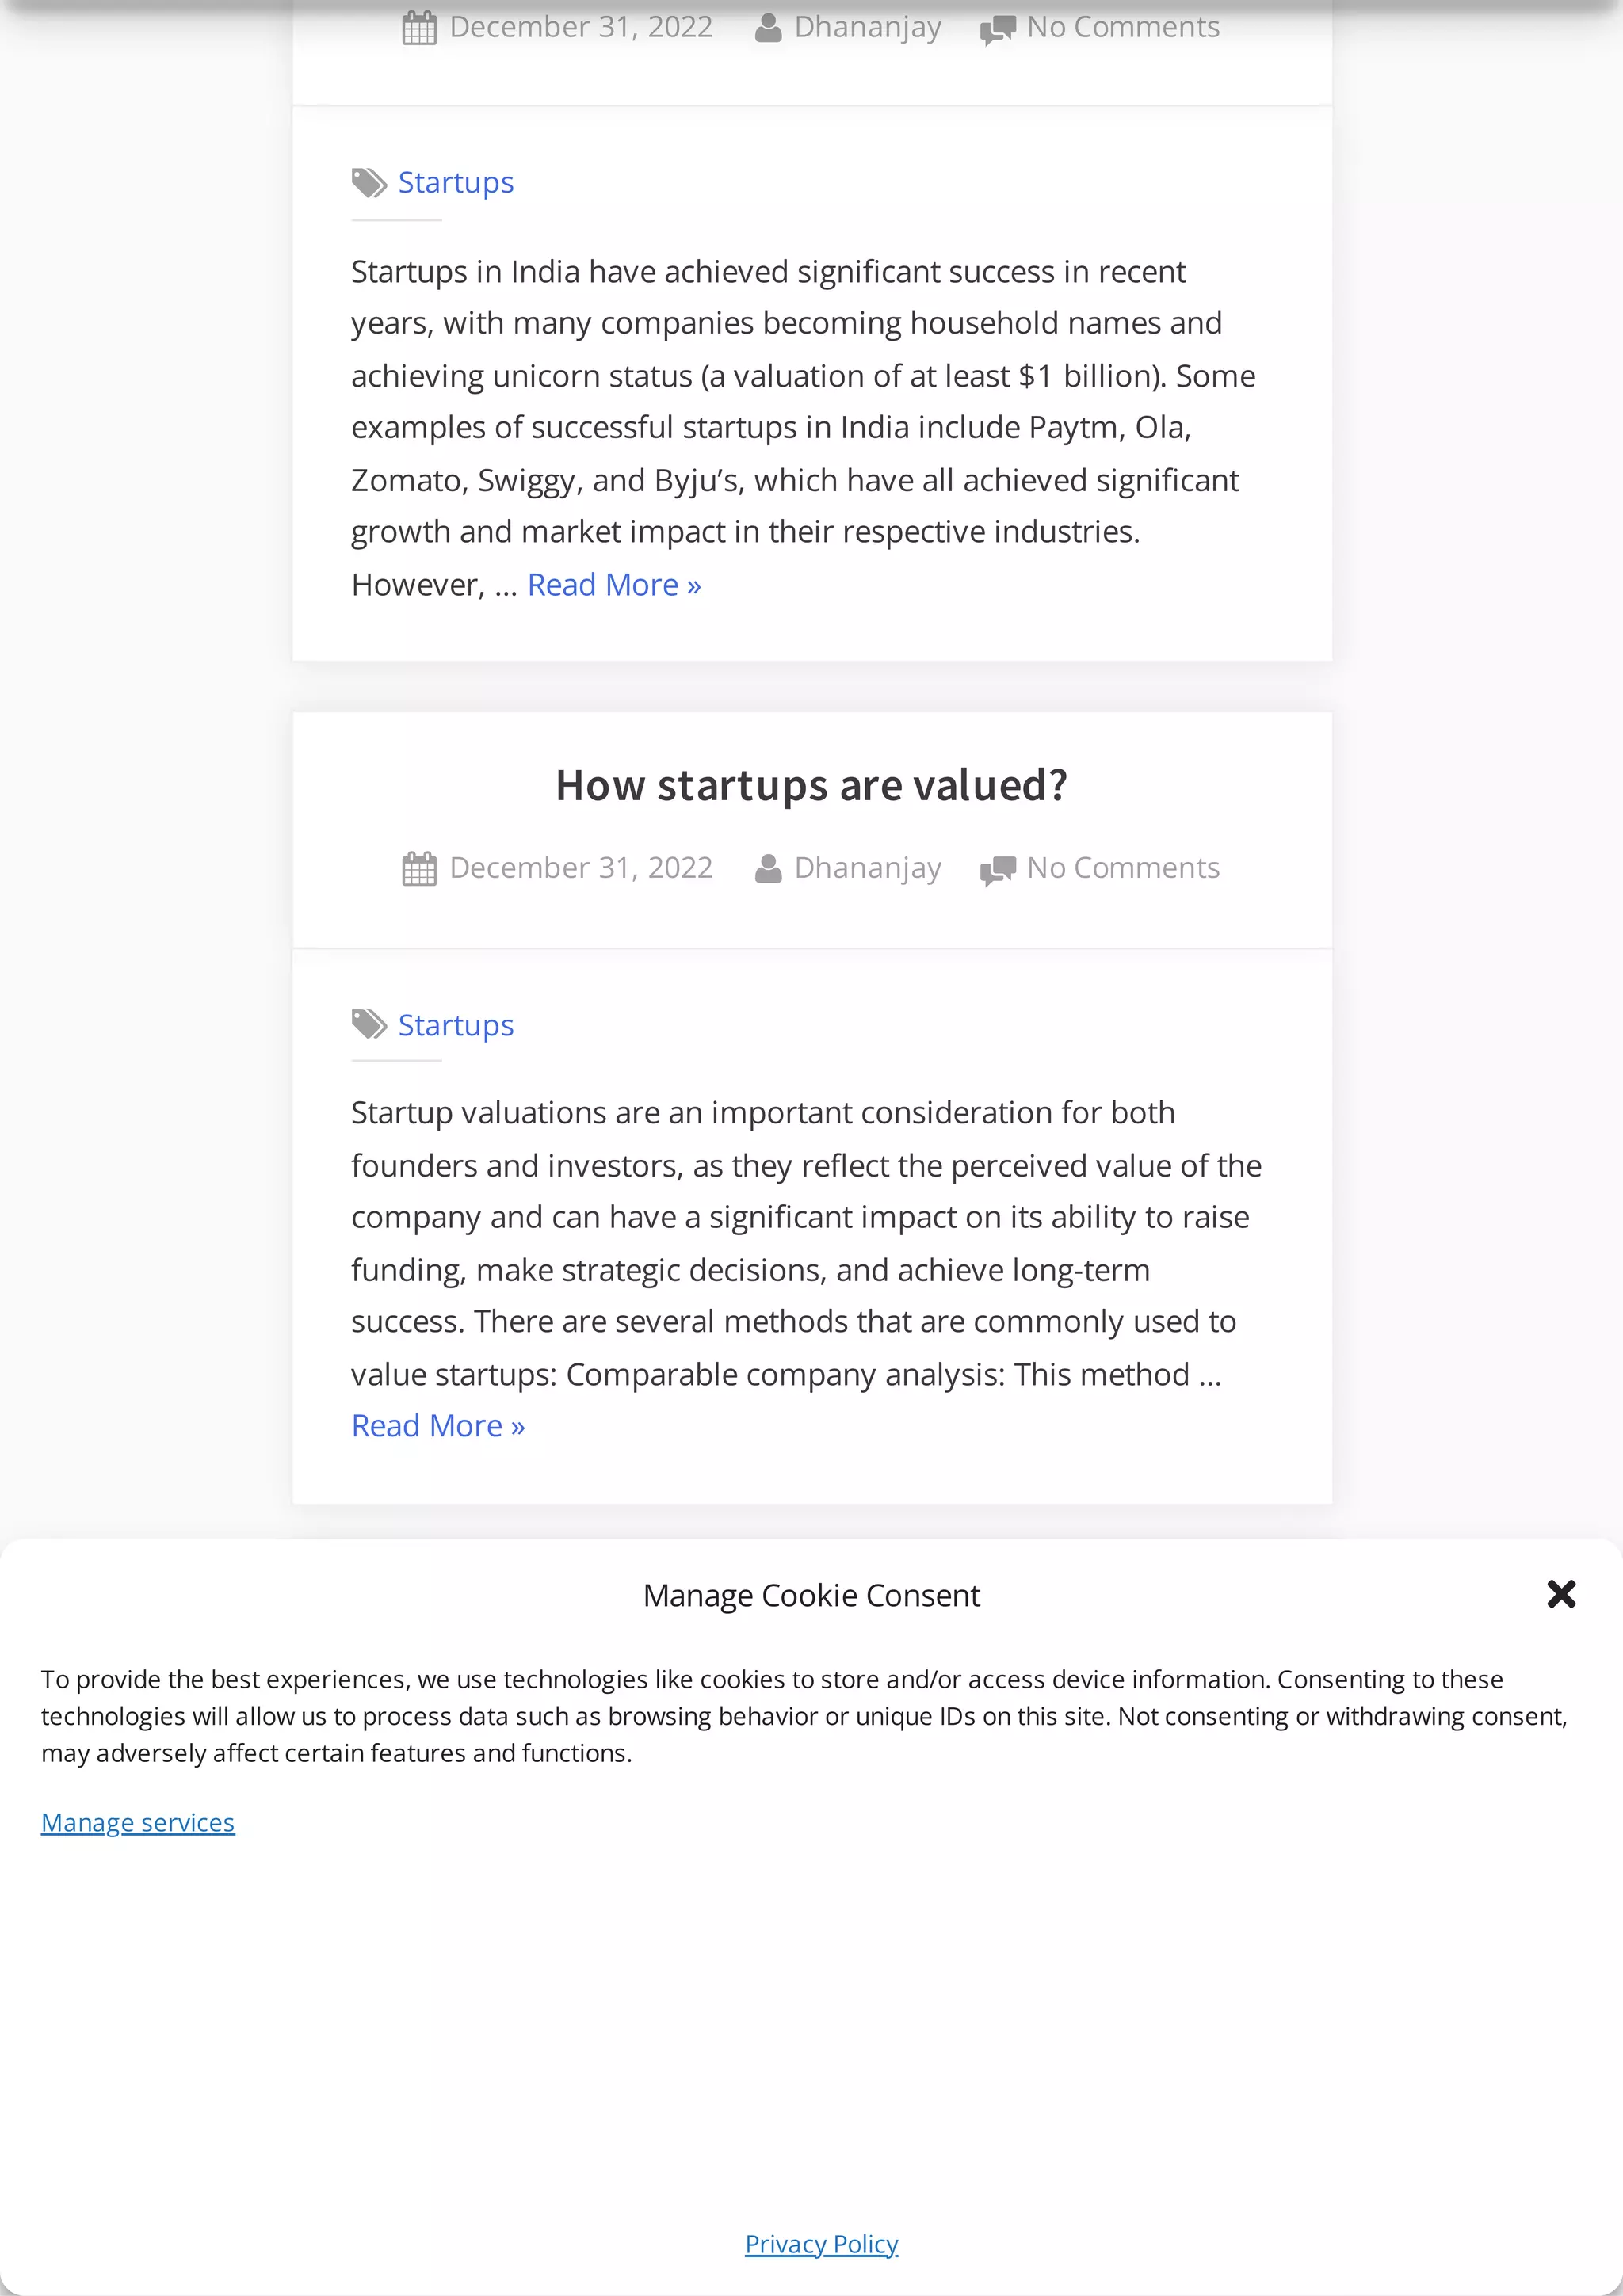Click the calendar icon in the top post meta
The width and height of the screenshot is (1623, 2296).
point(419,27)
